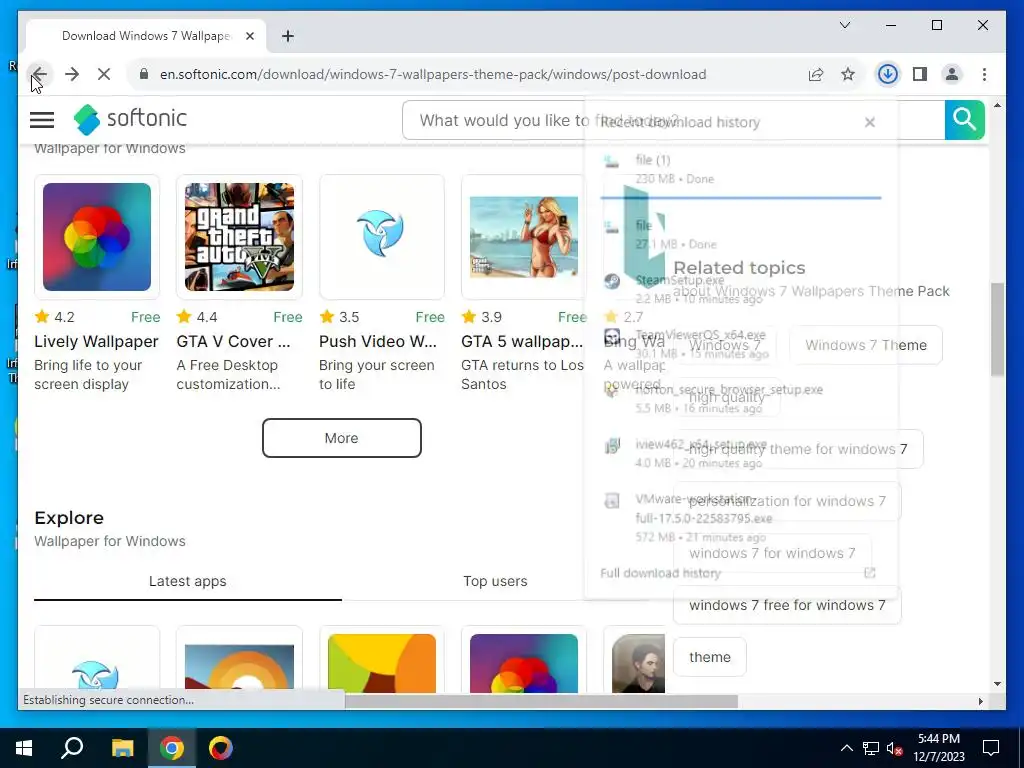Click the Explore heading
This screenshot has width=1024, height=768.
point(69,518)
